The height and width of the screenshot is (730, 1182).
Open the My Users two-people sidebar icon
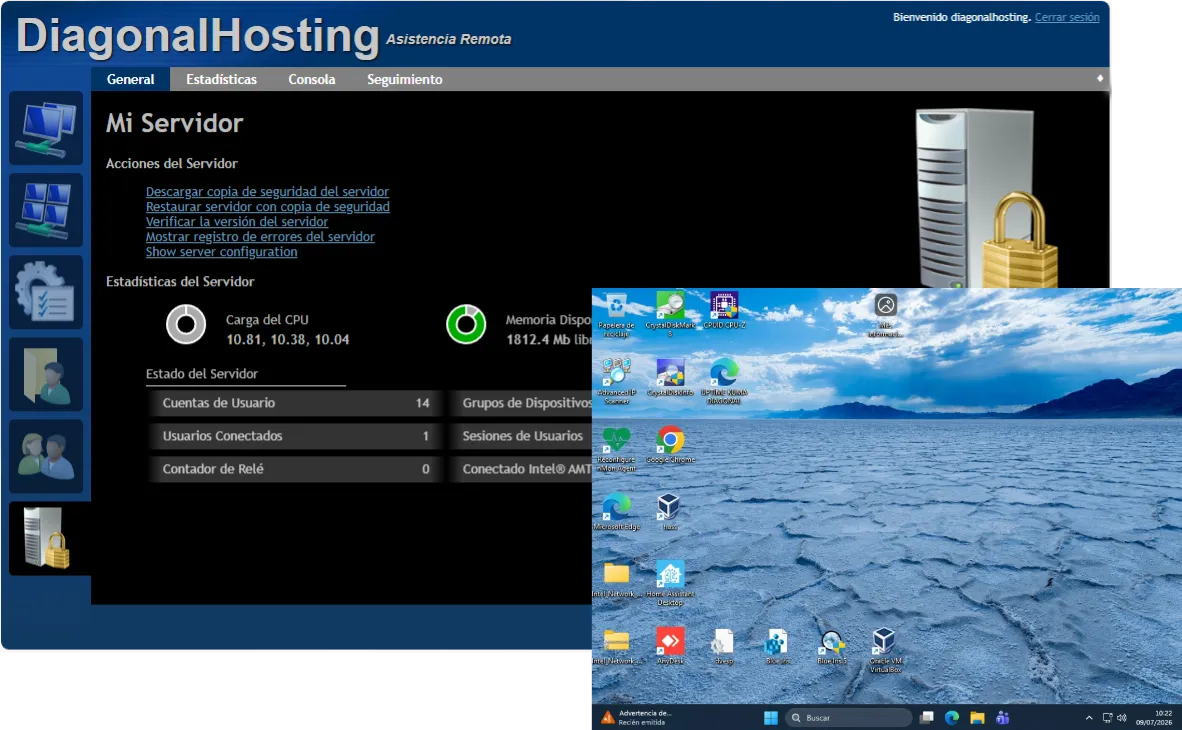click(x=46, y=457)
